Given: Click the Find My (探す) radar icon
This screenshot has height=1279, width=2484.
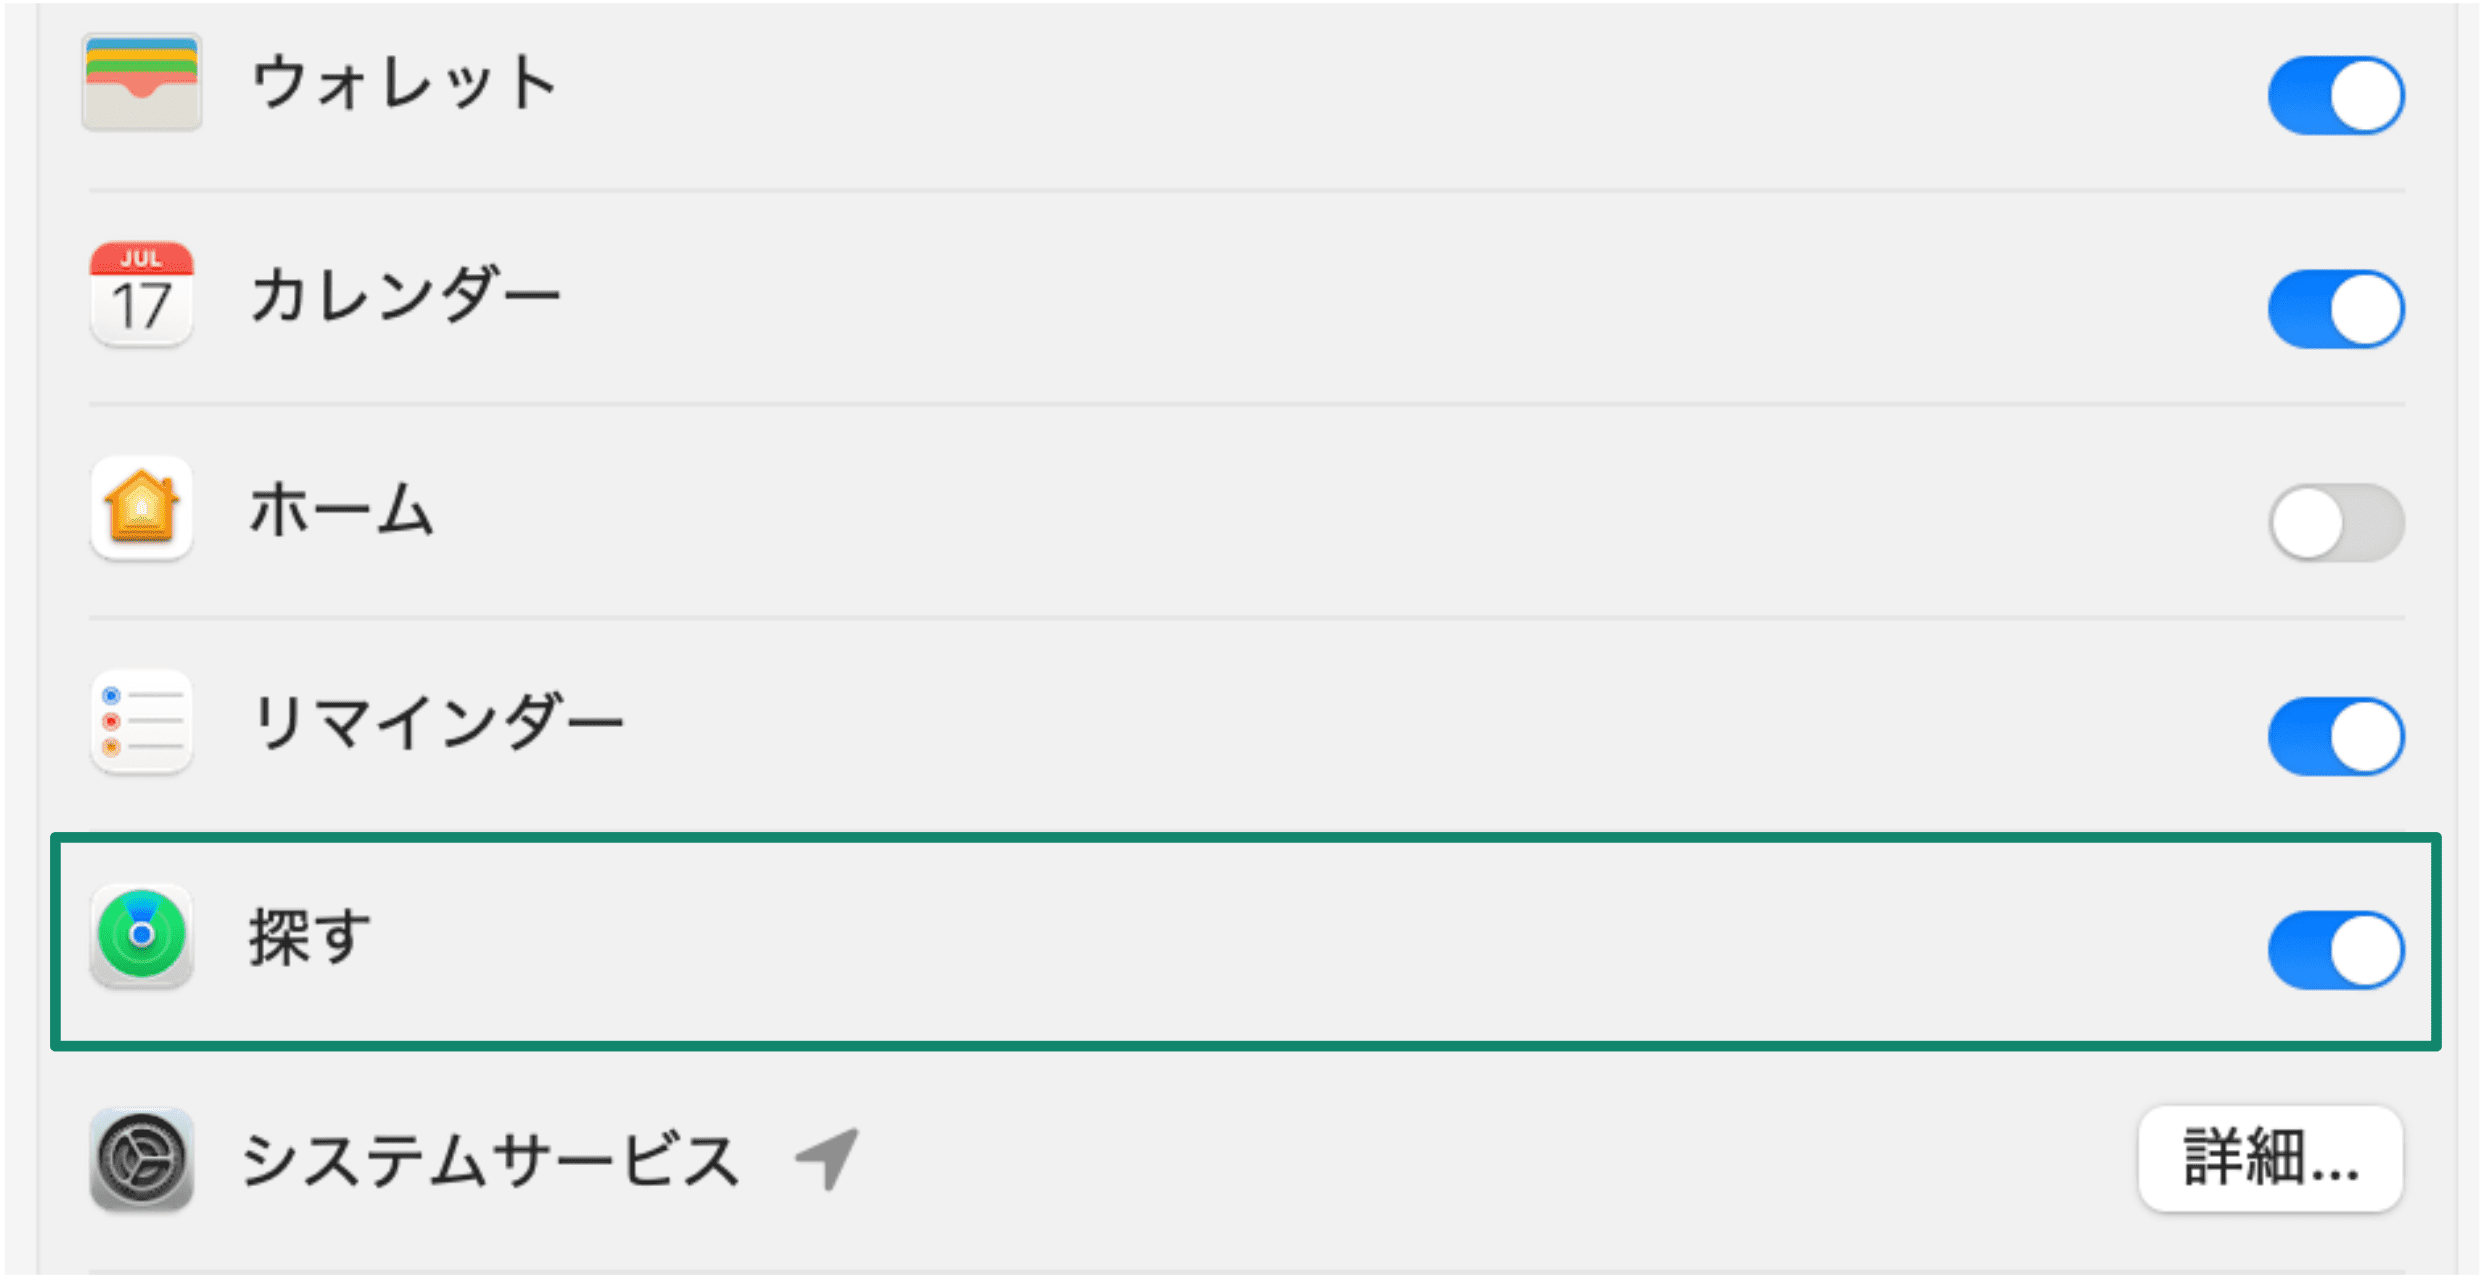Looking at the screenshot, I should tap(141, 935).
